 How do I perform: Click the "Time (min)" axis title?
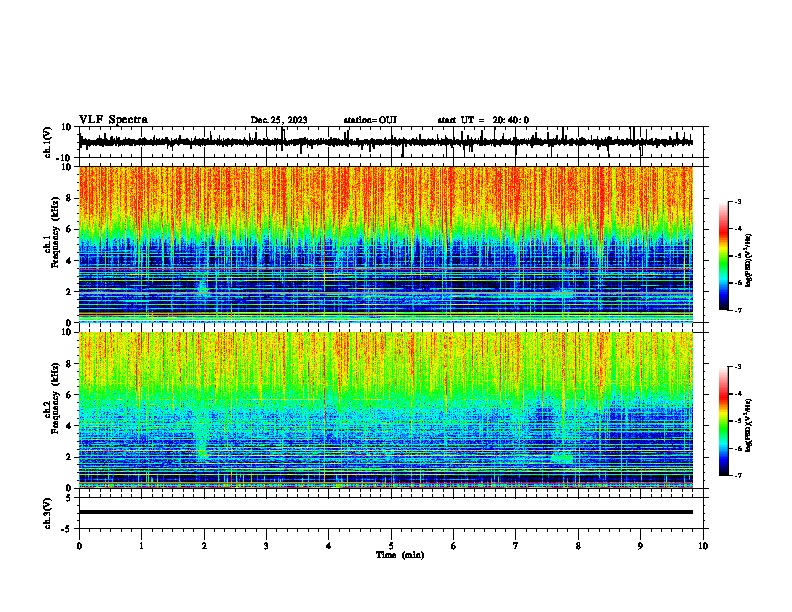tap(400, 555)
